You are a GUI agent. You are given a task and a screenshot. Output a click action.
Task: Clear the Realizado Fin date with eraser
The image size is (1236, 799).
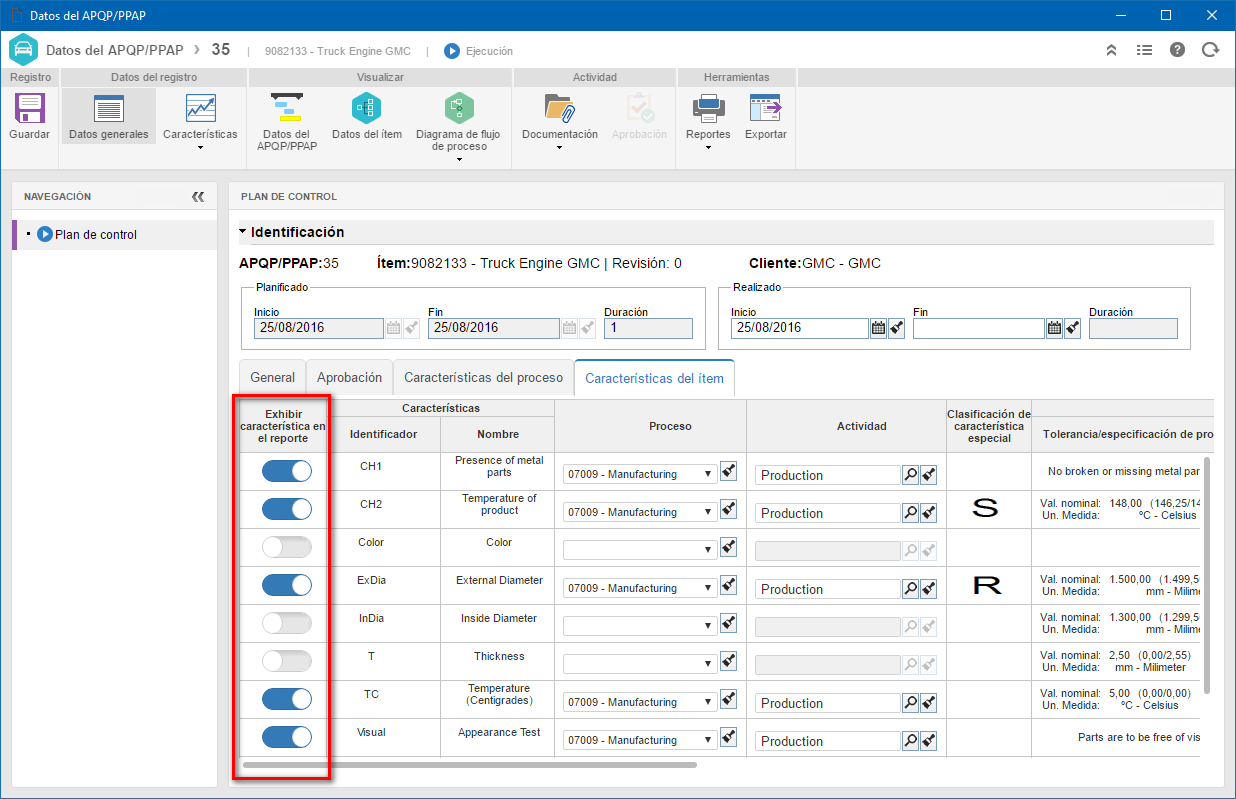click(1072, 328)
